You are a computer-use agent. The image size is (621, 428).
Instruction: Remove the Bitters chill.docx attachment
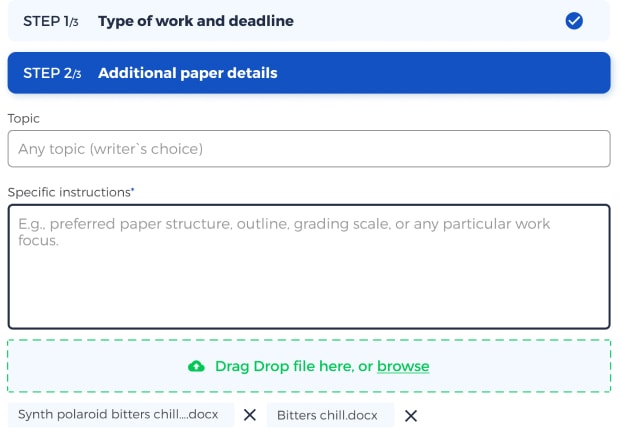click(410, 415)
